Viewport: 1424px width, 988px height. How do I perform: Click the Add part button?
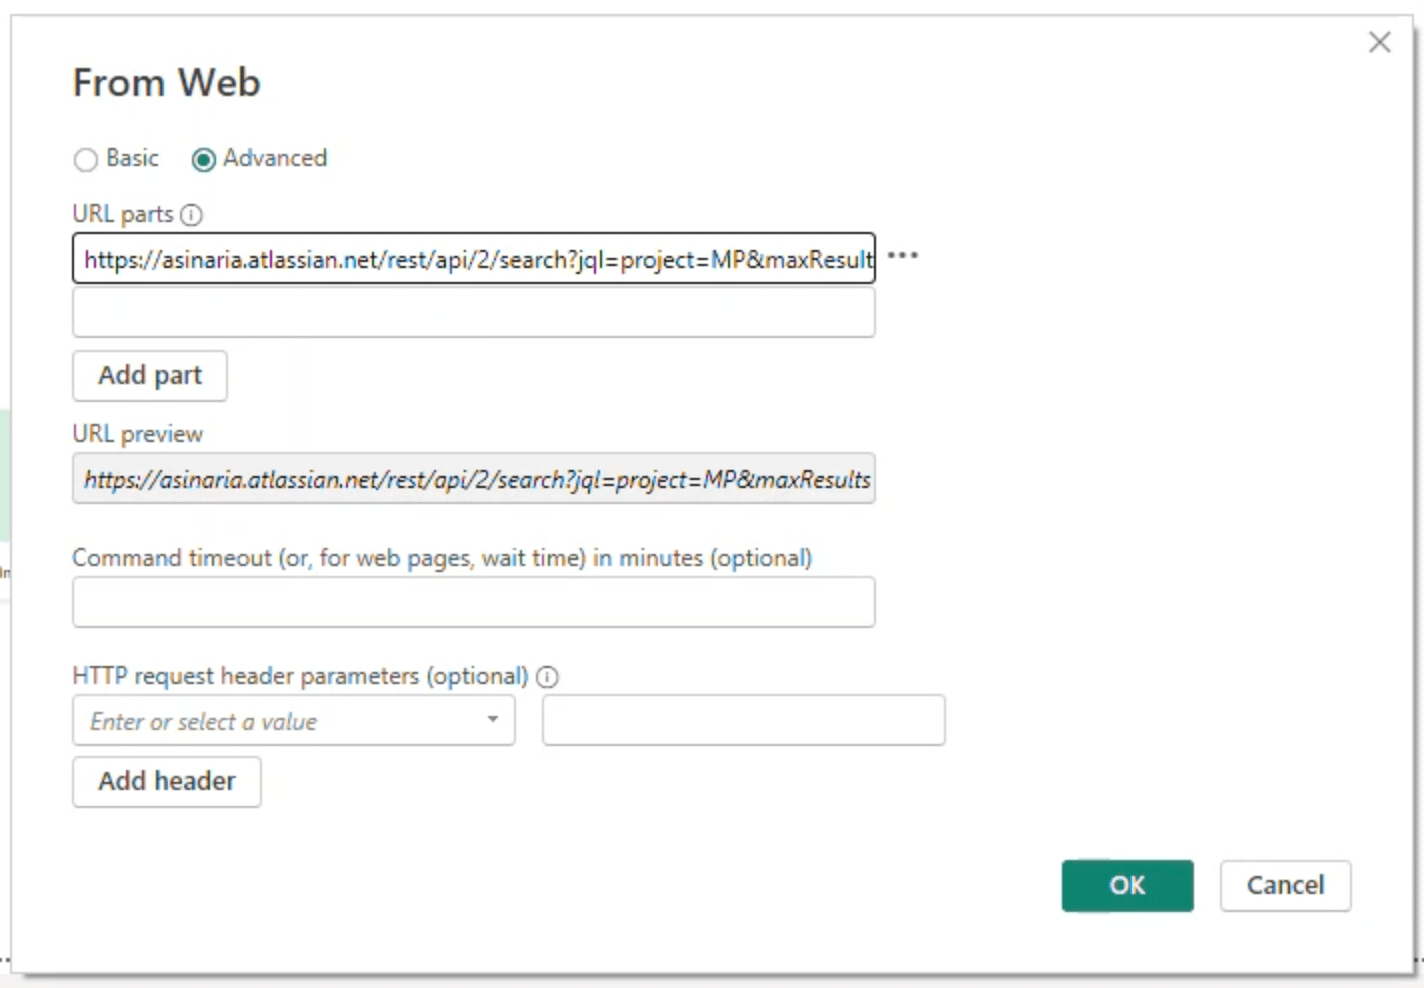tap(149, 376)
